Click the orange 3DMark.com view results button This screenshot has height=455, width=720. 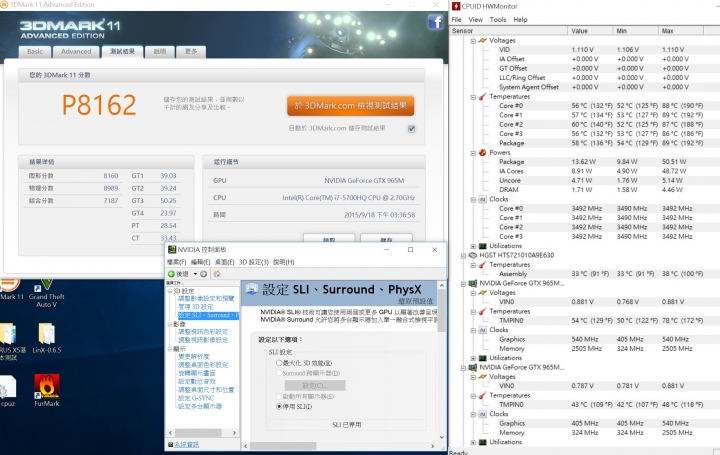[350, 106]
